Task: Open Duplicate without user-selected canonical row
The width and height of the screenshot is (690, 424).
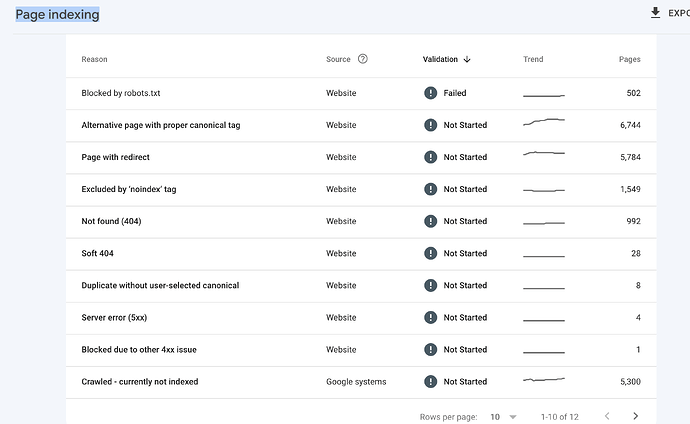Action: coord(160,285)
